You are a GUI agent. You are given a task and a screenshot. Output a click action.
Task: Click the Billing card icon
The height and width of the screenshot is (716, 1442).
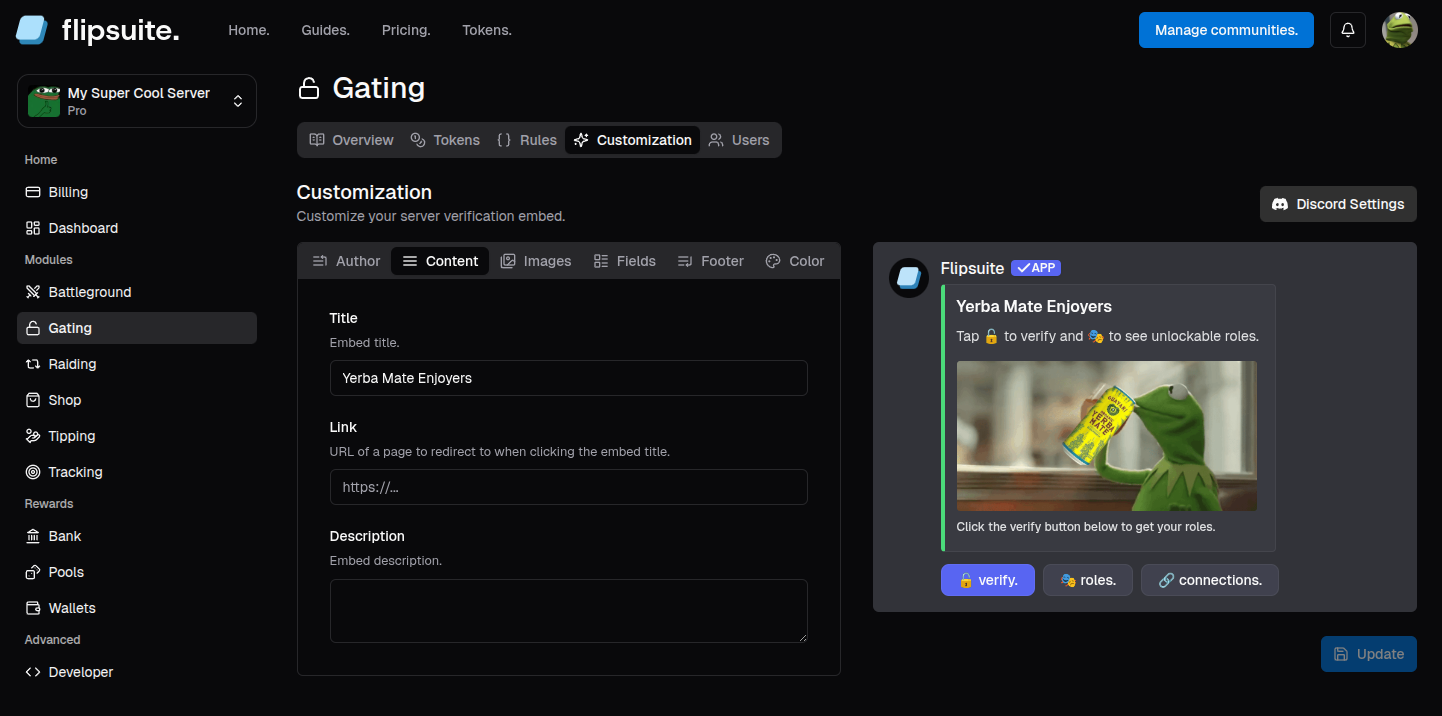pos(33,192)
